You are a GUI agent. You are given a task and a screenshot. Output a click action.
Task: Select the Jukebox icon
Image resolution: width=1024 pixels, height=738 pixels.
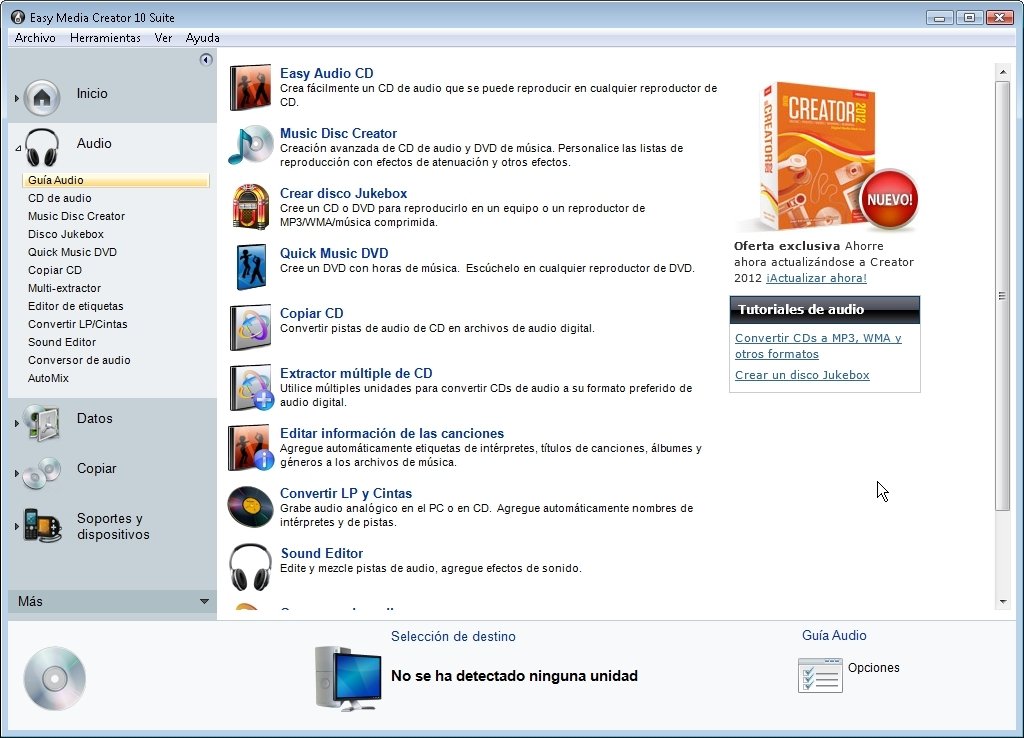pos(250,206)
